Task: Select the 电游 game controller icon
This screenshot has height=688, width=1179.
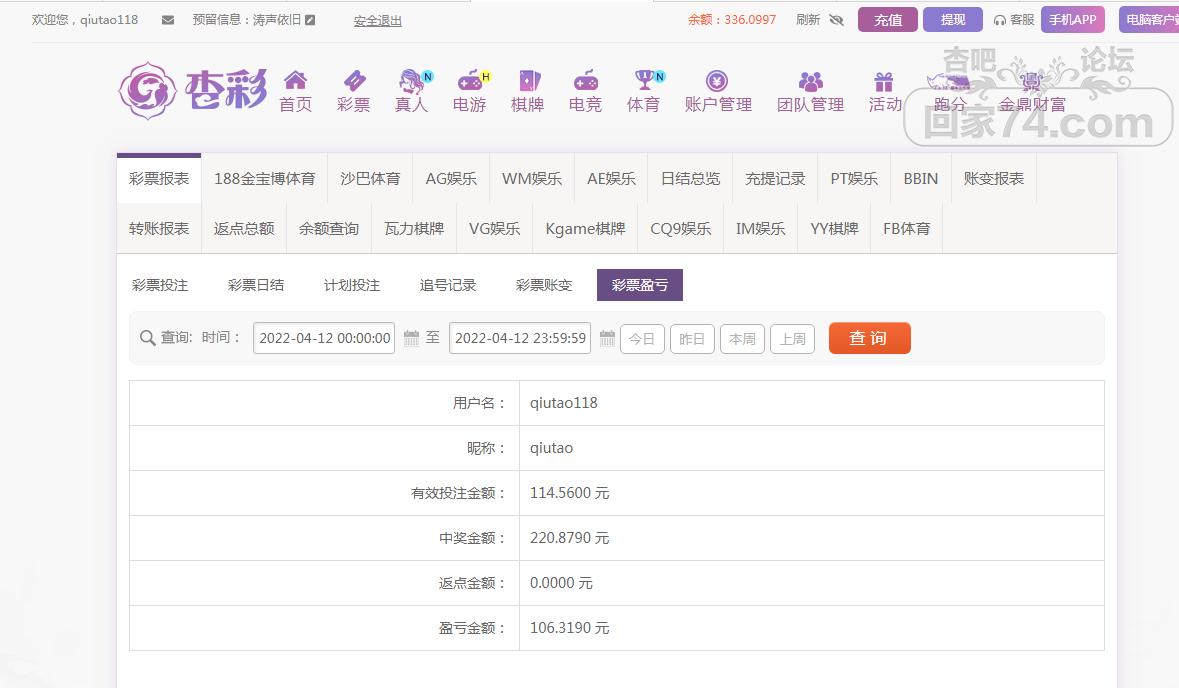Action: coord(469,81)
